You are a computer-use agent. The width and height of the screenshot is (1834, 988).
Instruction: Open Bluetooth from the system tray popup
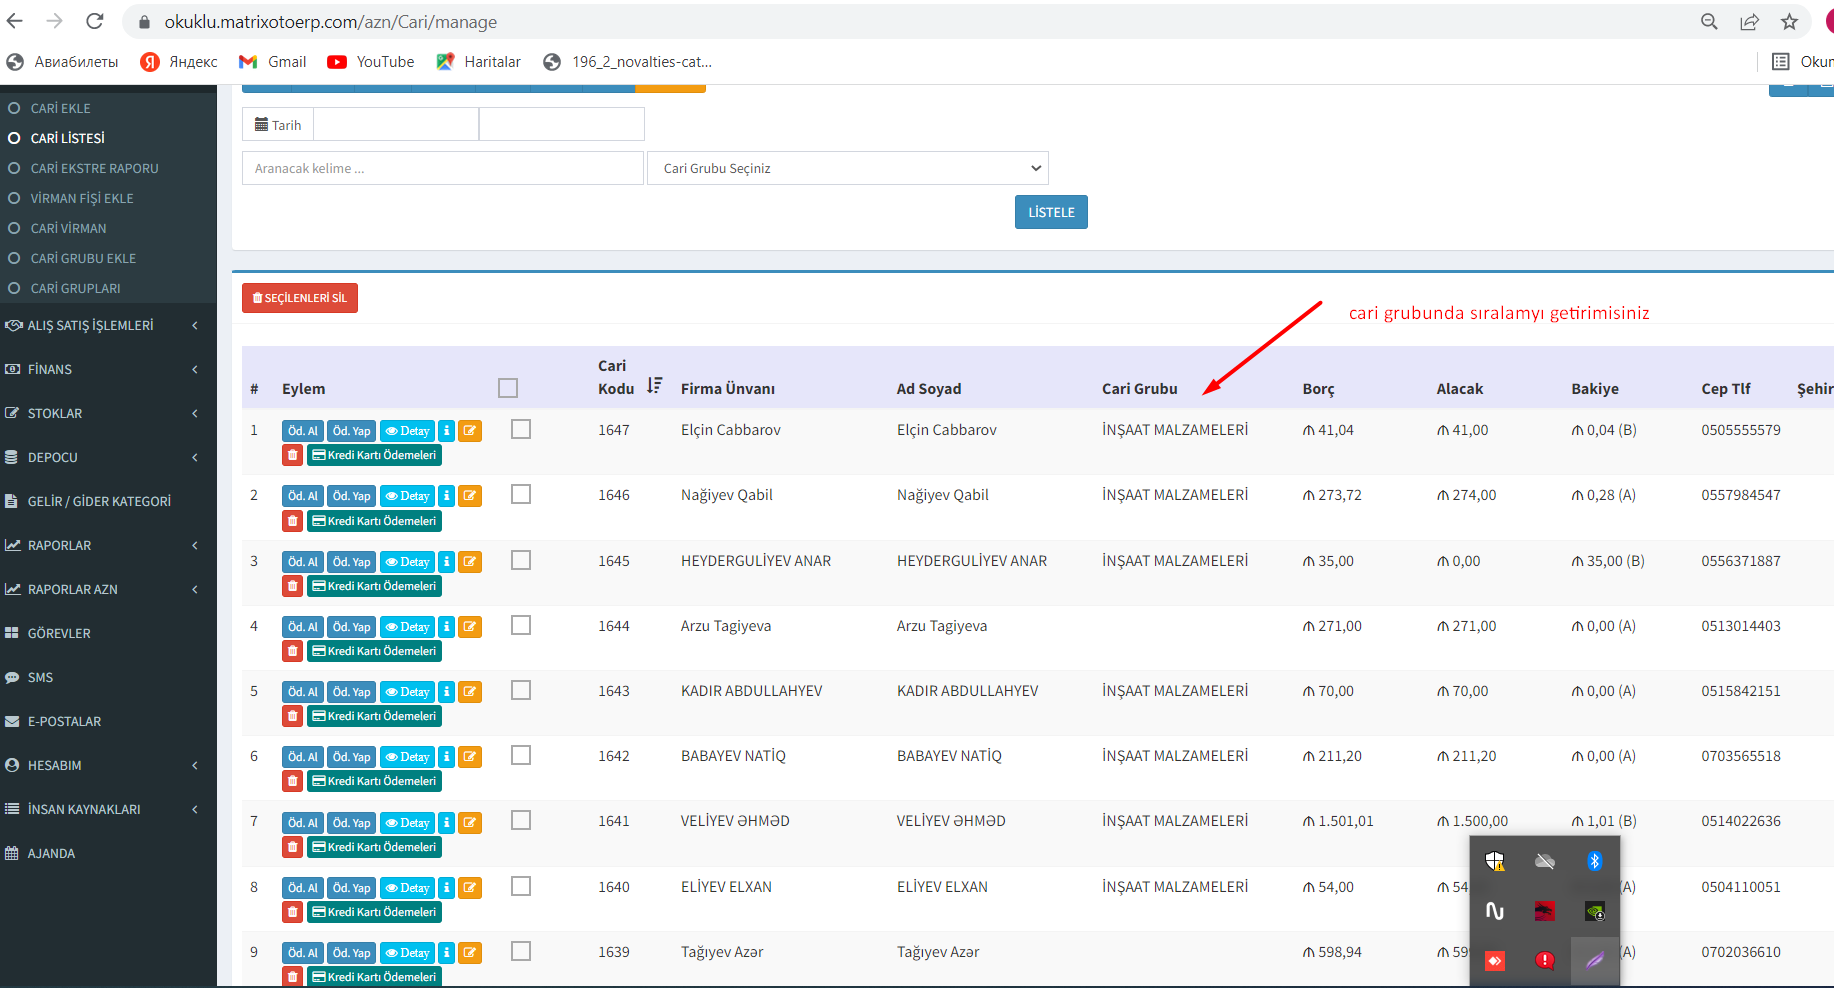coord(1594,861)
